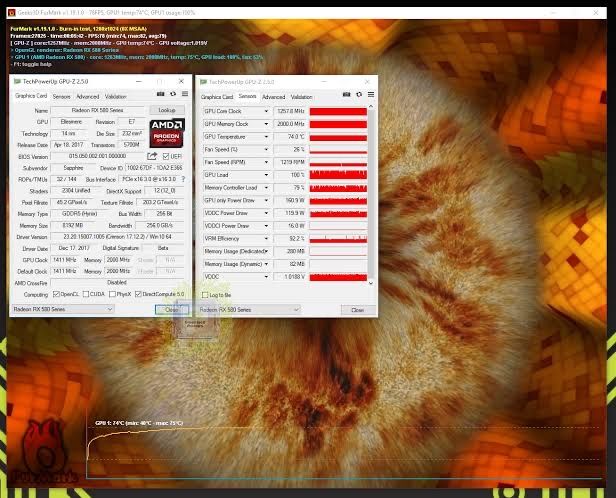Screen dimensions: 616x498
Task: Click the 1219 RPM fan speed value
Action: point(290,162)
